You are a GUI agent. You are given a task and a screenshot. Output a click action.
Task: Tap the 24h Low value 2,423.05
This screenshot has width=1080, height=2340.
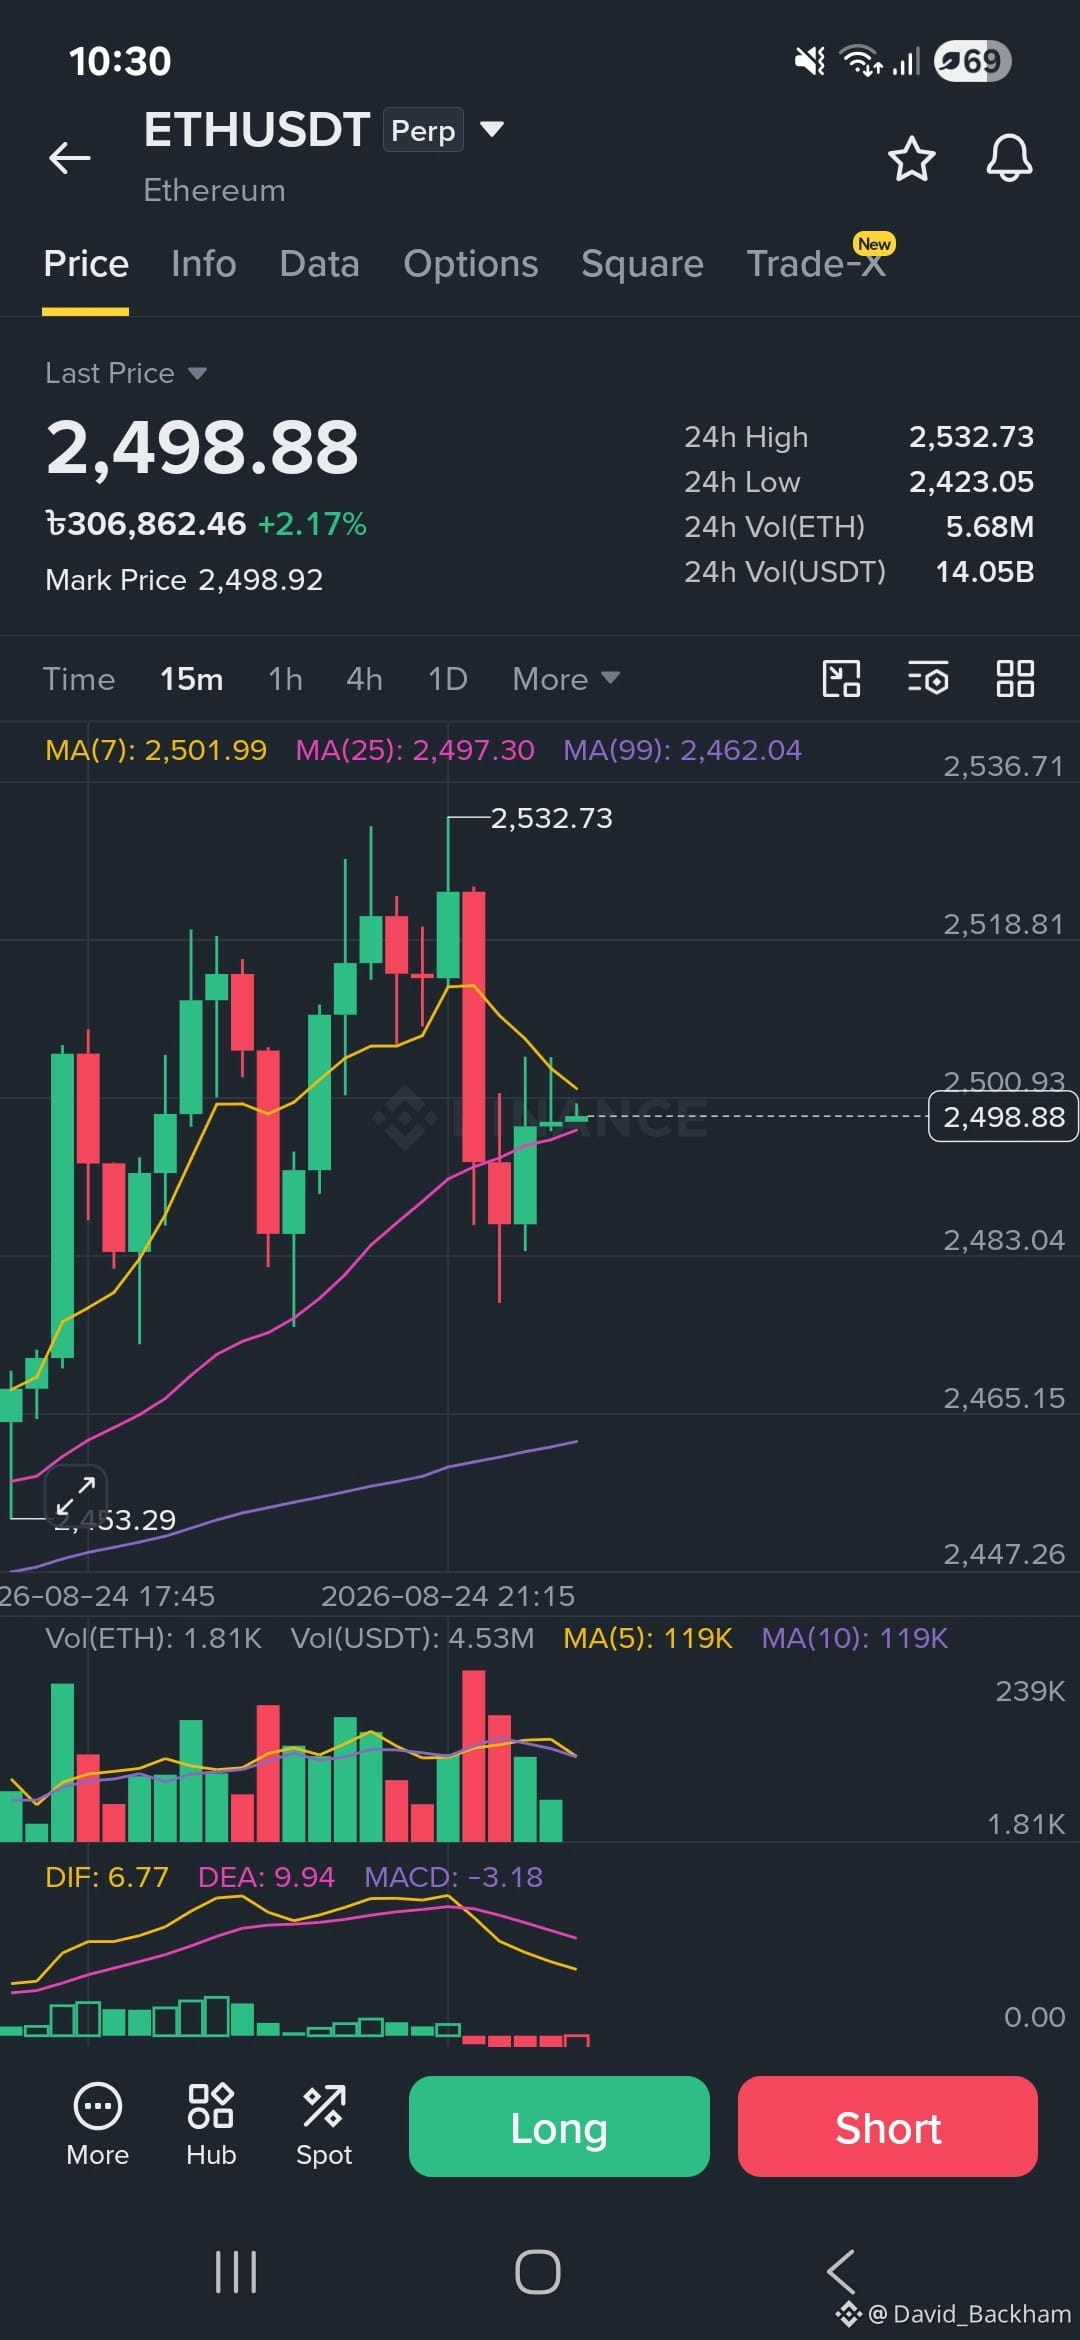(971, 482)
